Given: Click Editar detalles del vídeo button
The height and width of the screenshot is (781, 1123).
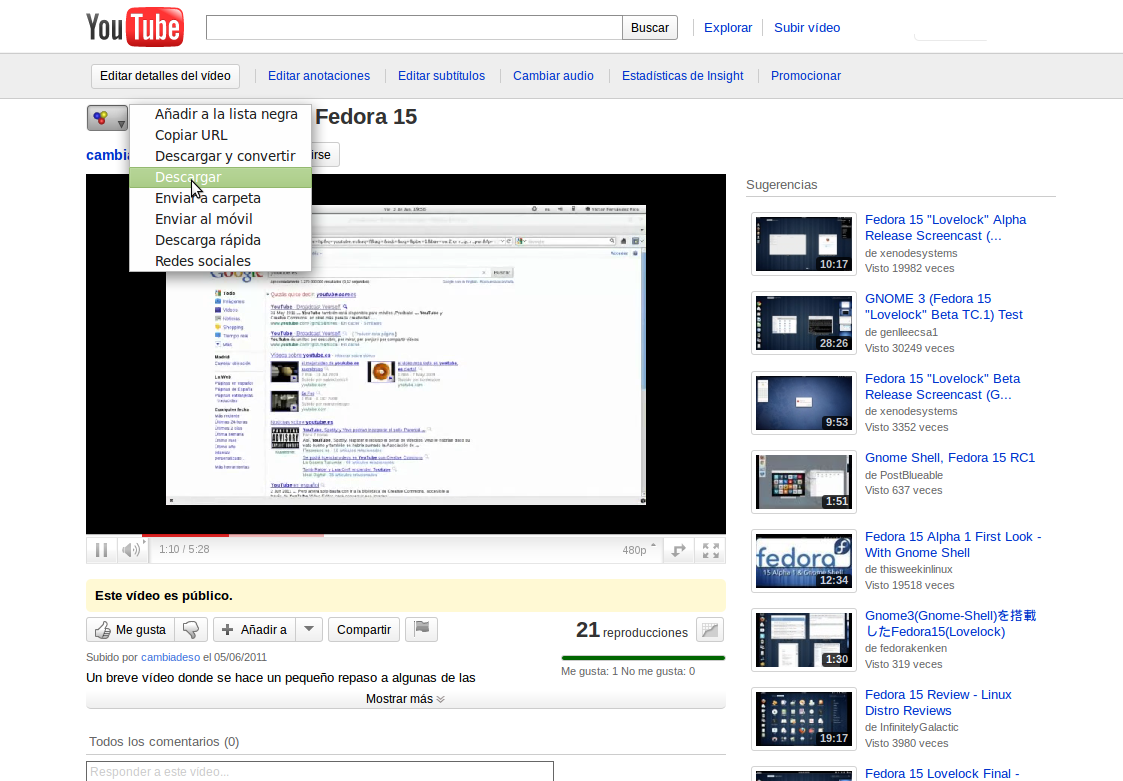Looking at the screenshot, I should click(165, 76).
